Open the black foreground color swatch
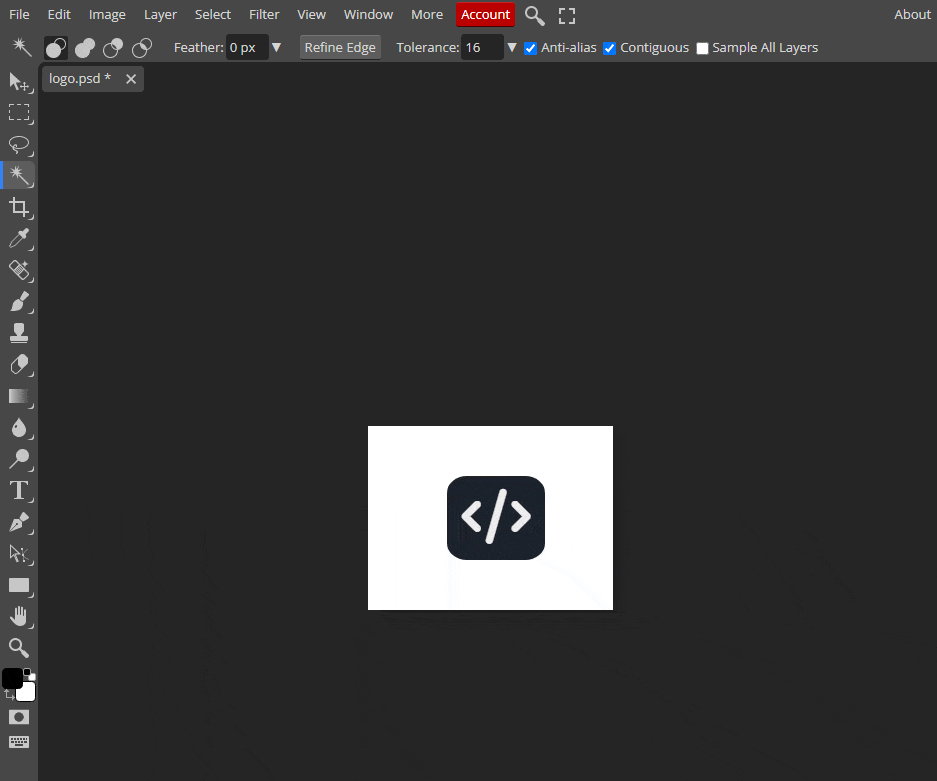This screenshot has width=937, height=781. pos(12,679)
